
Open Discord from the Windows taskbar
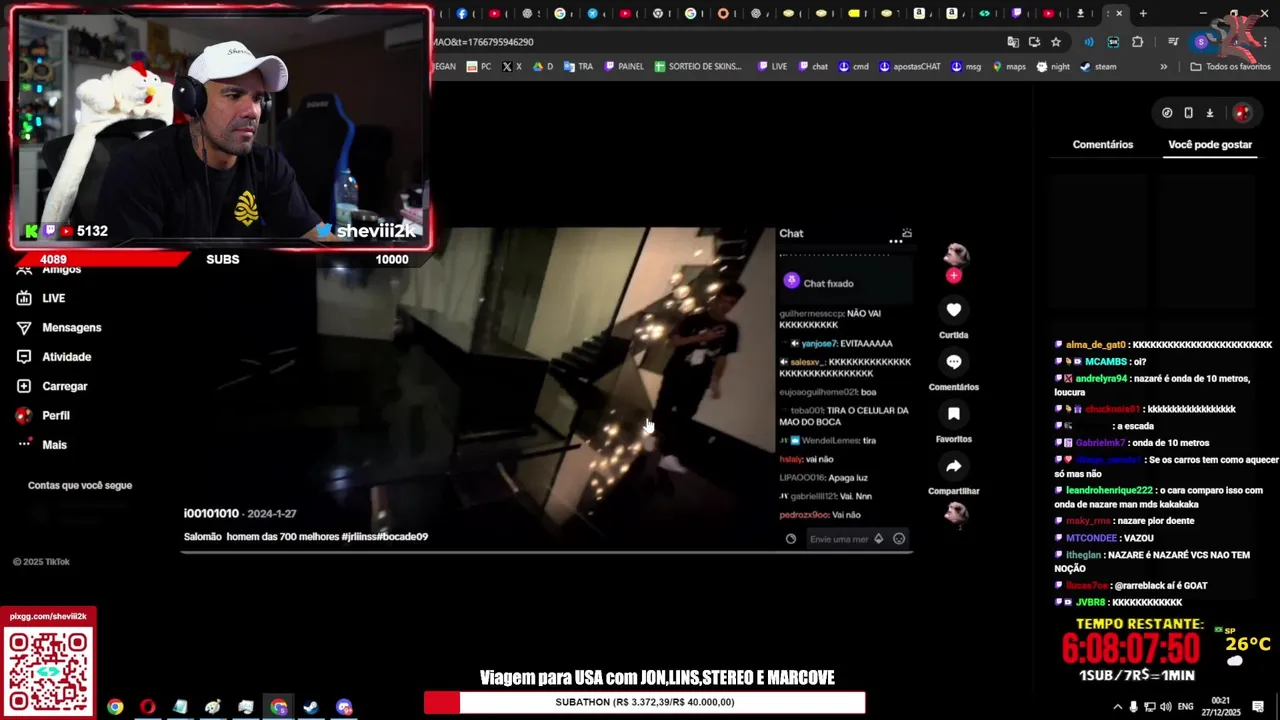tap(344, 707)
